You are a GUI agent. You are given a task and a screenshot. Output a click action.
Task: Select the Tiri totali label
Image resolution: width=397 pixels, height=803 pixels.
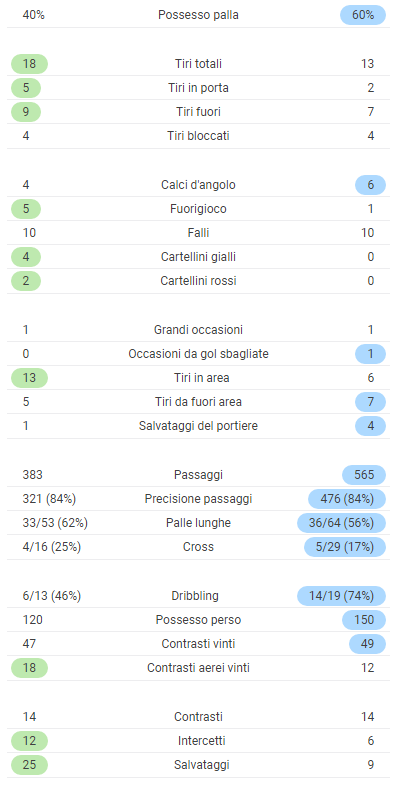pos(198,64)
